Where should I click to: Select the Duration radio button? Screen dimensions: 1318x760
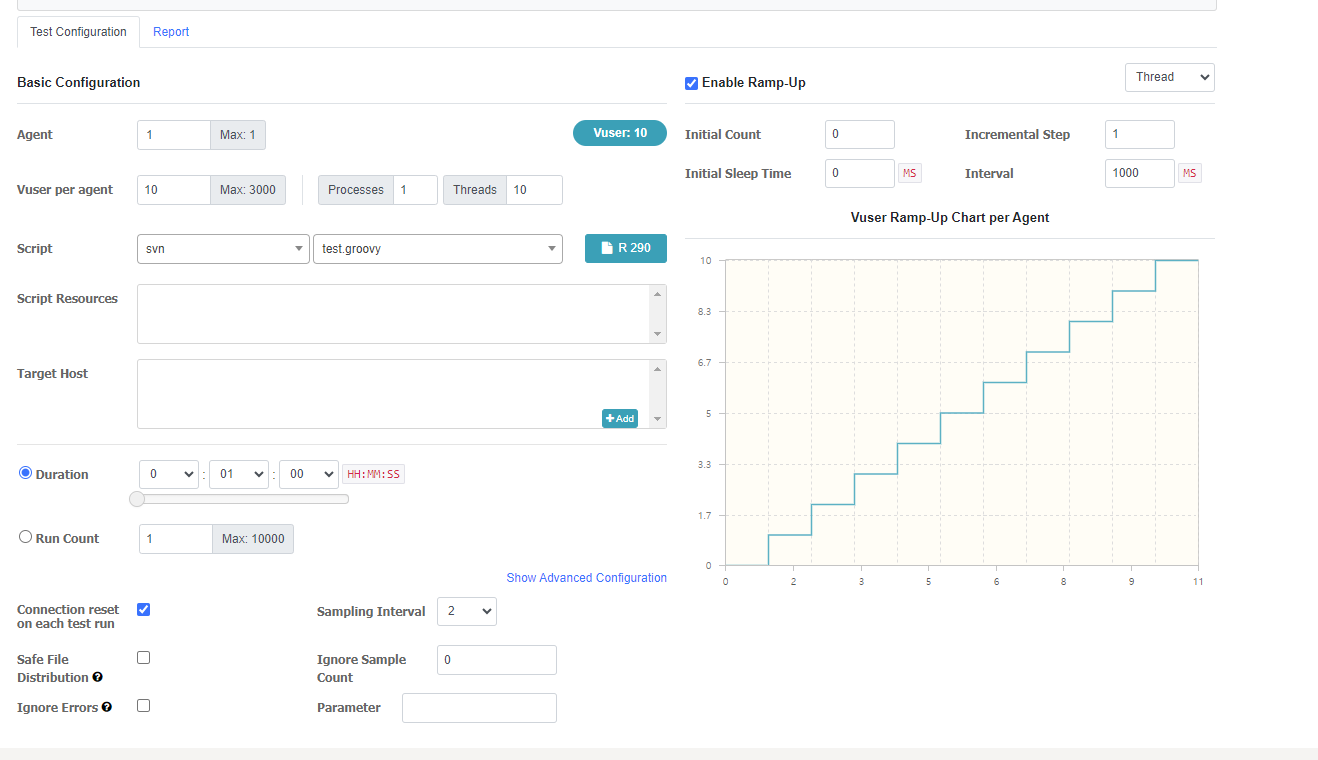pyautogui.click(x=26, y=473)
